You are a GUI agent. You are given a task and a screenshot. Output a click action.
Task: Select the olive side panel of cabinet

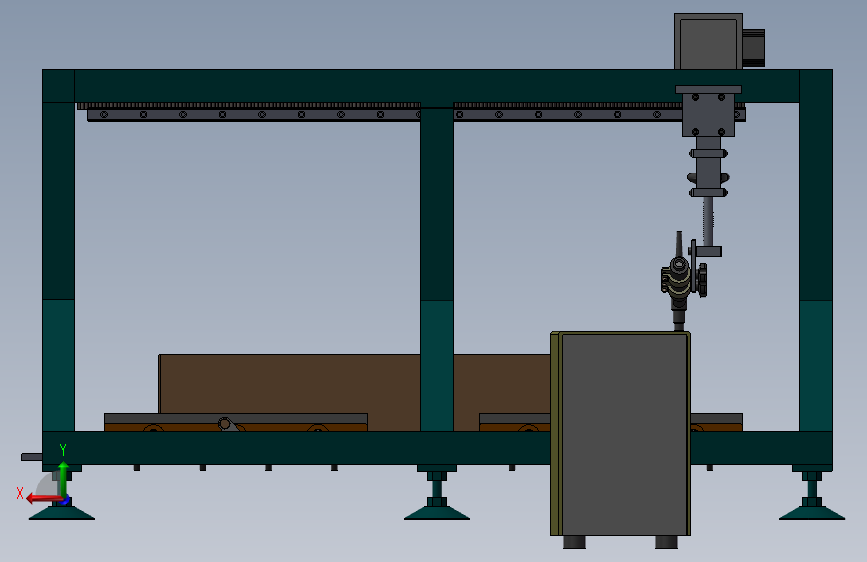click(556, 434)
